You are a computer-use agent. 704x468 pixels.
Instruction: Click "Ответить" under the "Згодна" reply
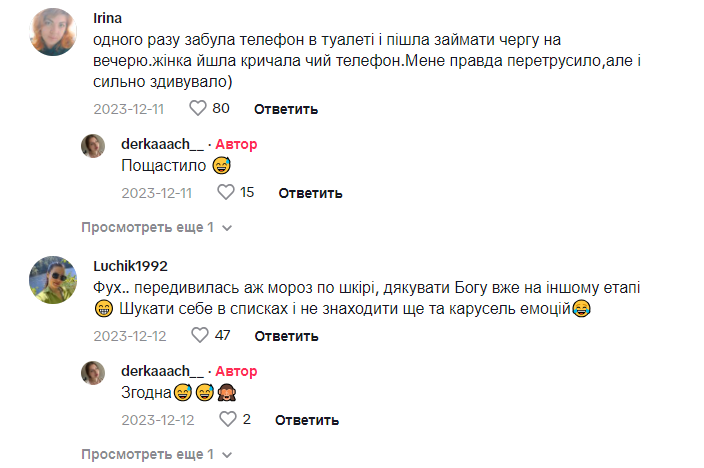[x=307, y=419]
